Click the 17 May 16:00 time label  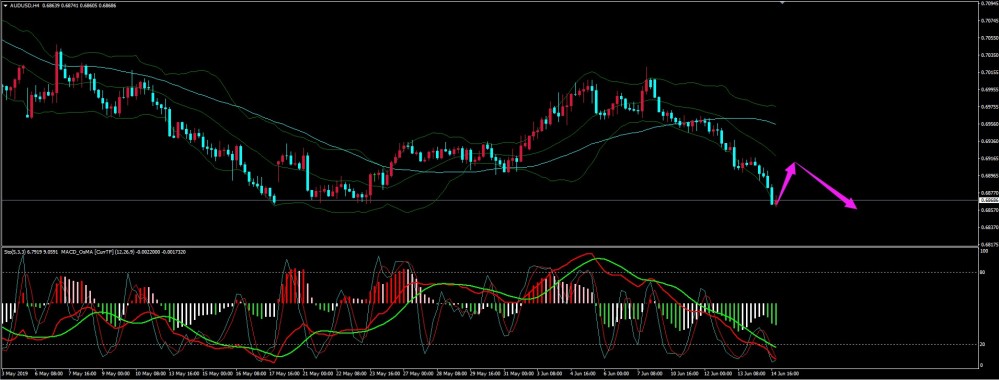[285, 374]
